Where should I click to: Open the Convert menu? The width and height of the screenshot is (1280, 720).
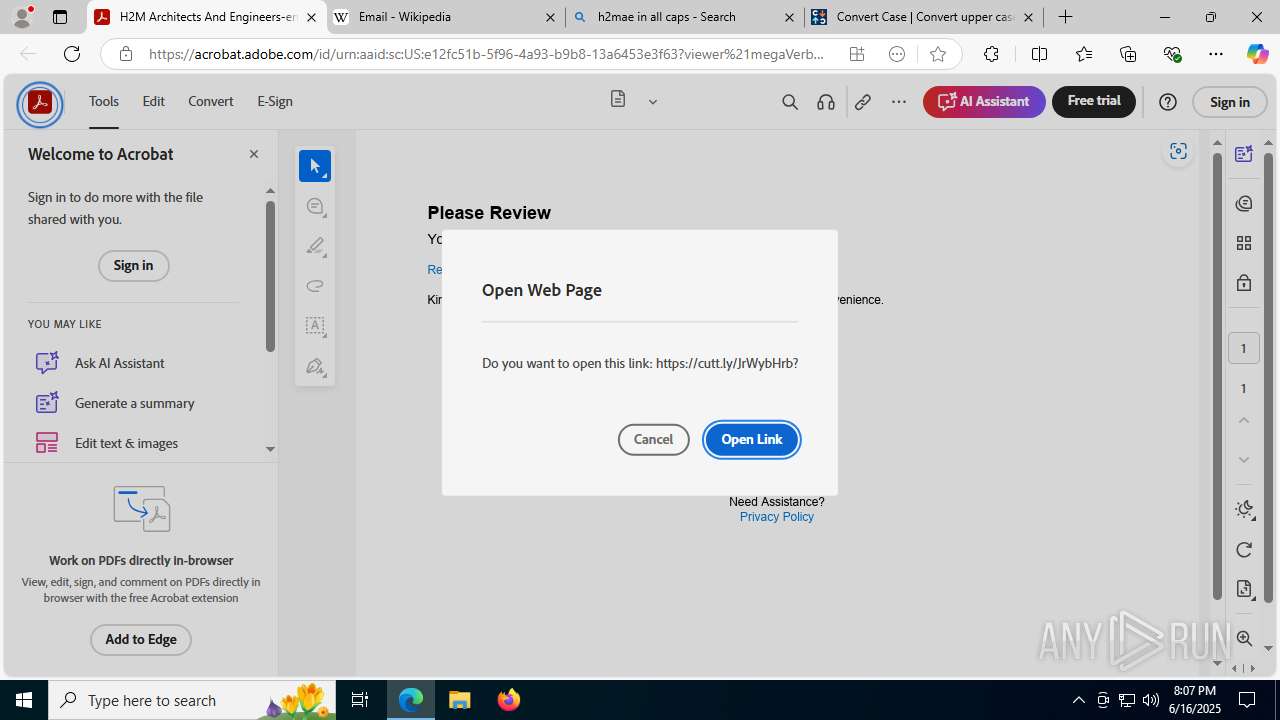coord(211,101)
